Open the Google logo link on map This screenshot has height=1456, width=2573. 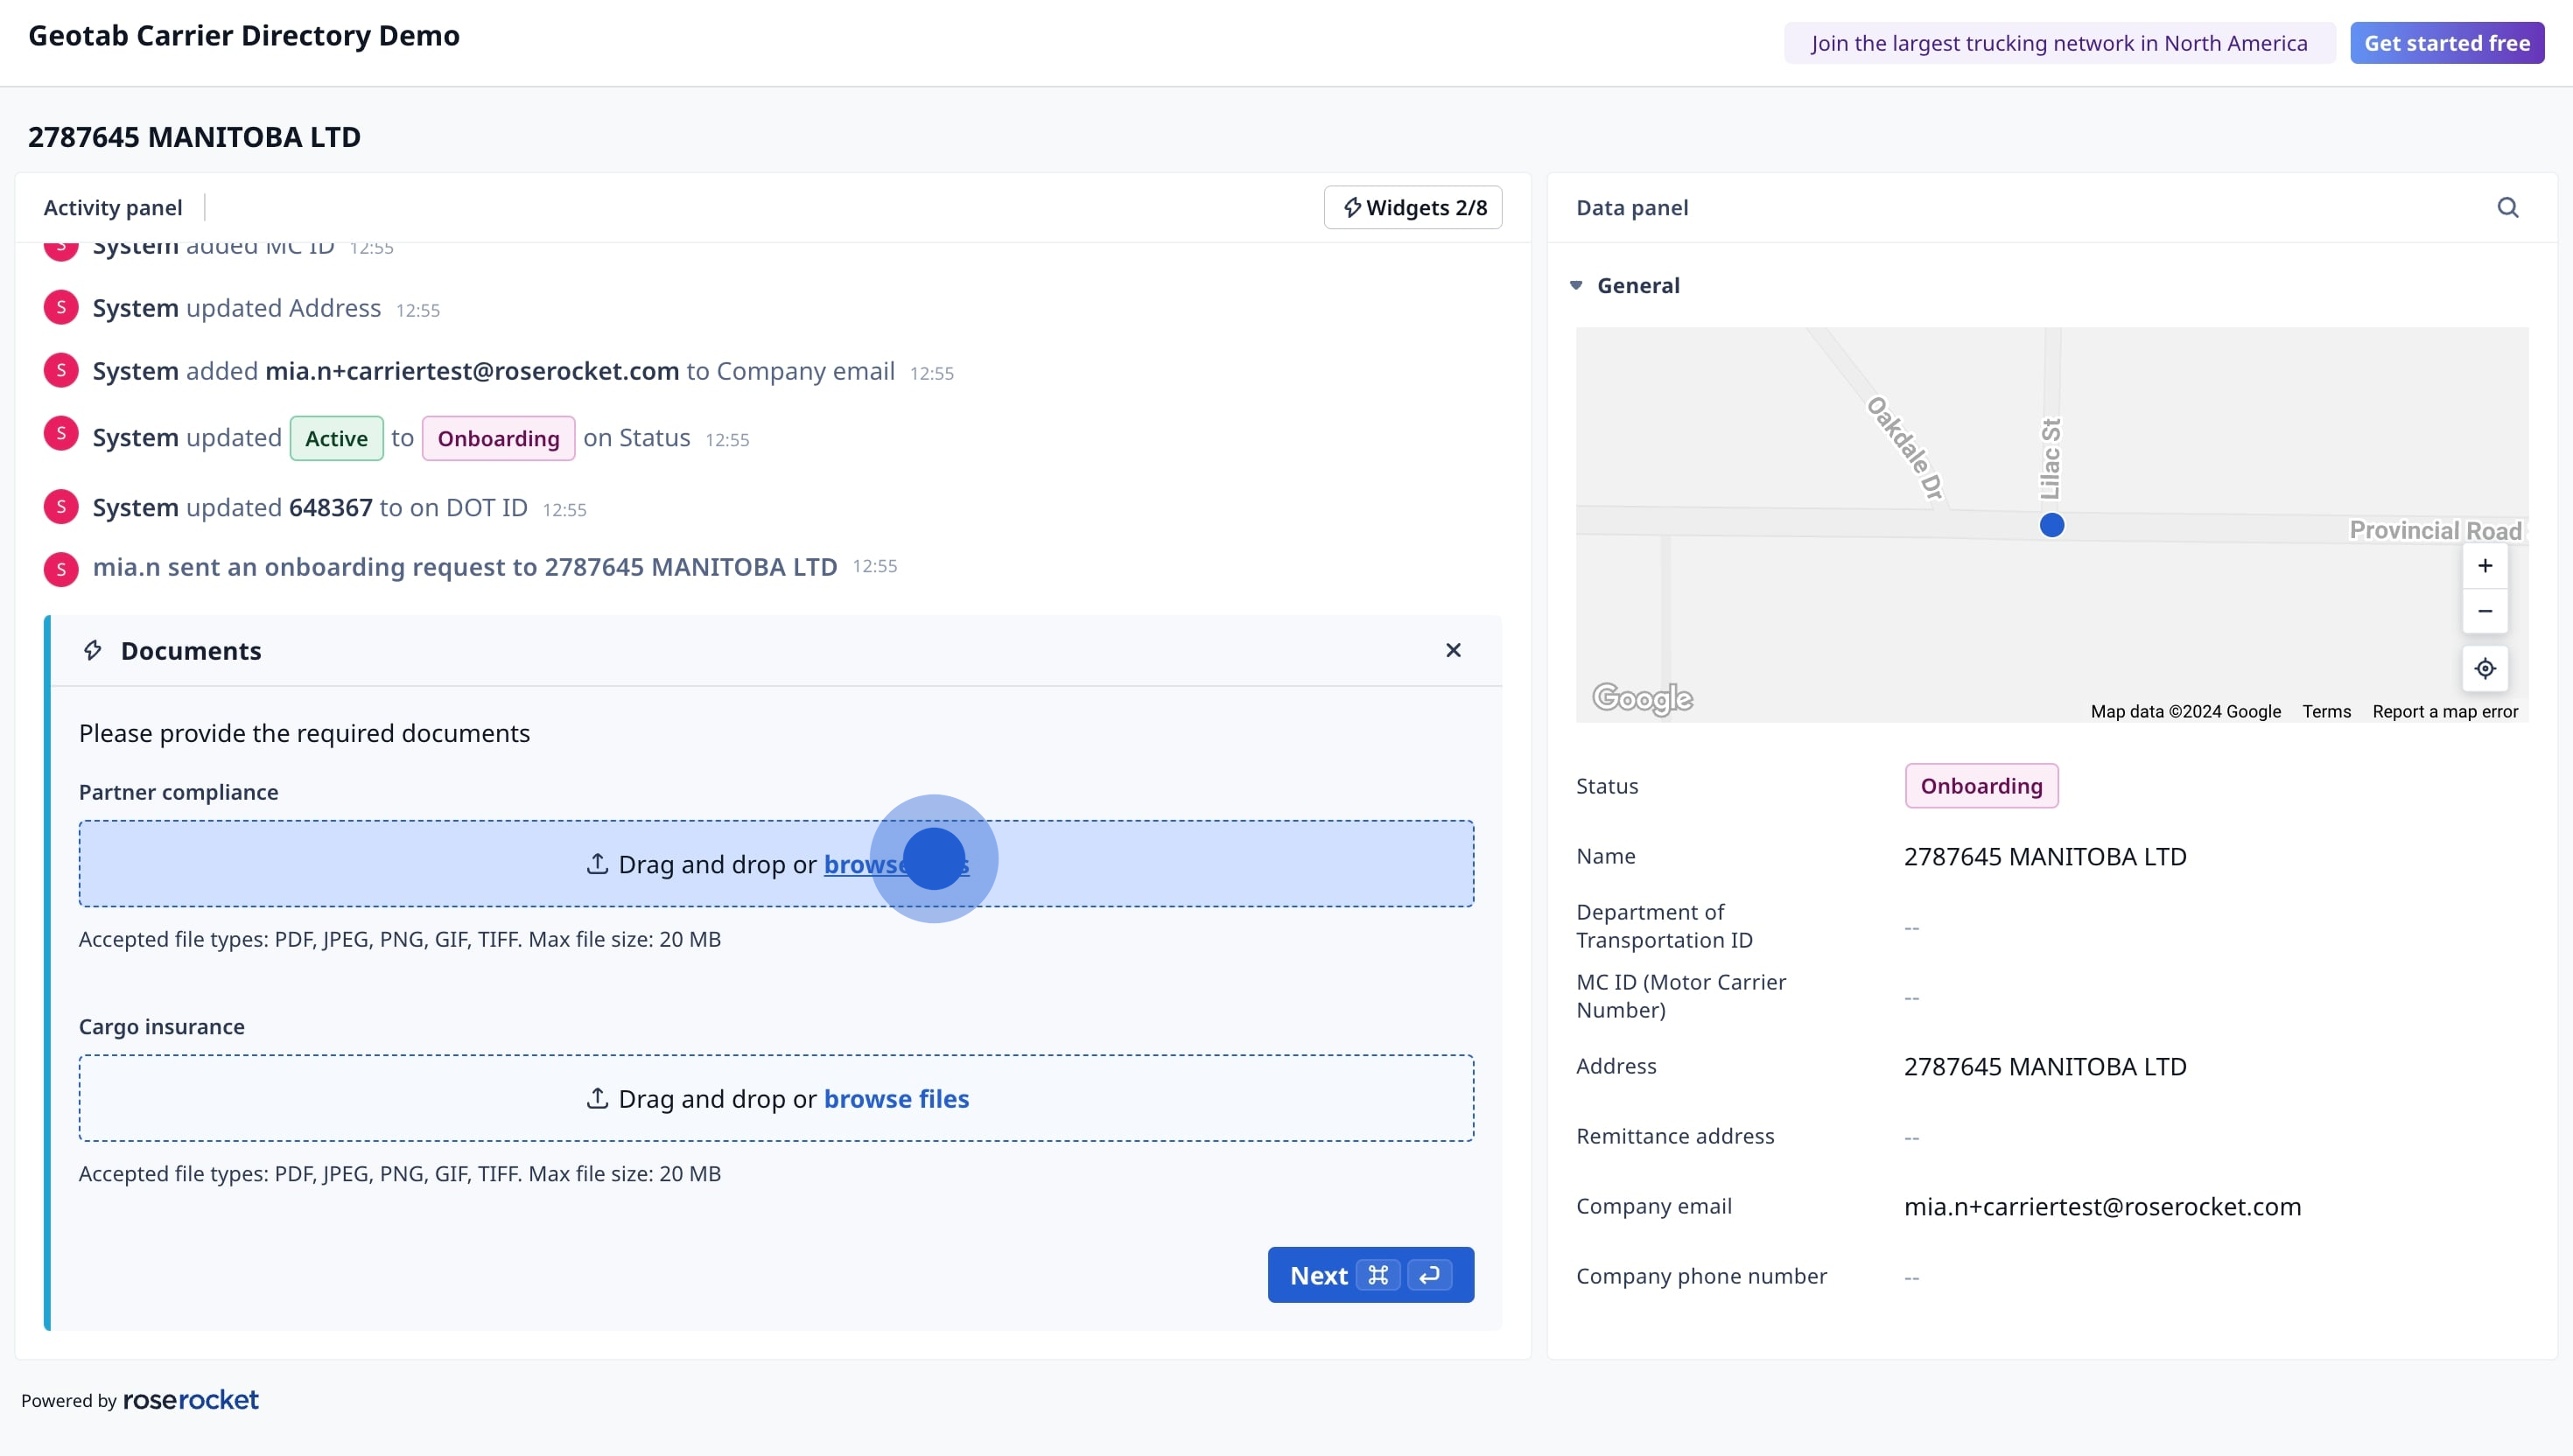point(1642,698)
